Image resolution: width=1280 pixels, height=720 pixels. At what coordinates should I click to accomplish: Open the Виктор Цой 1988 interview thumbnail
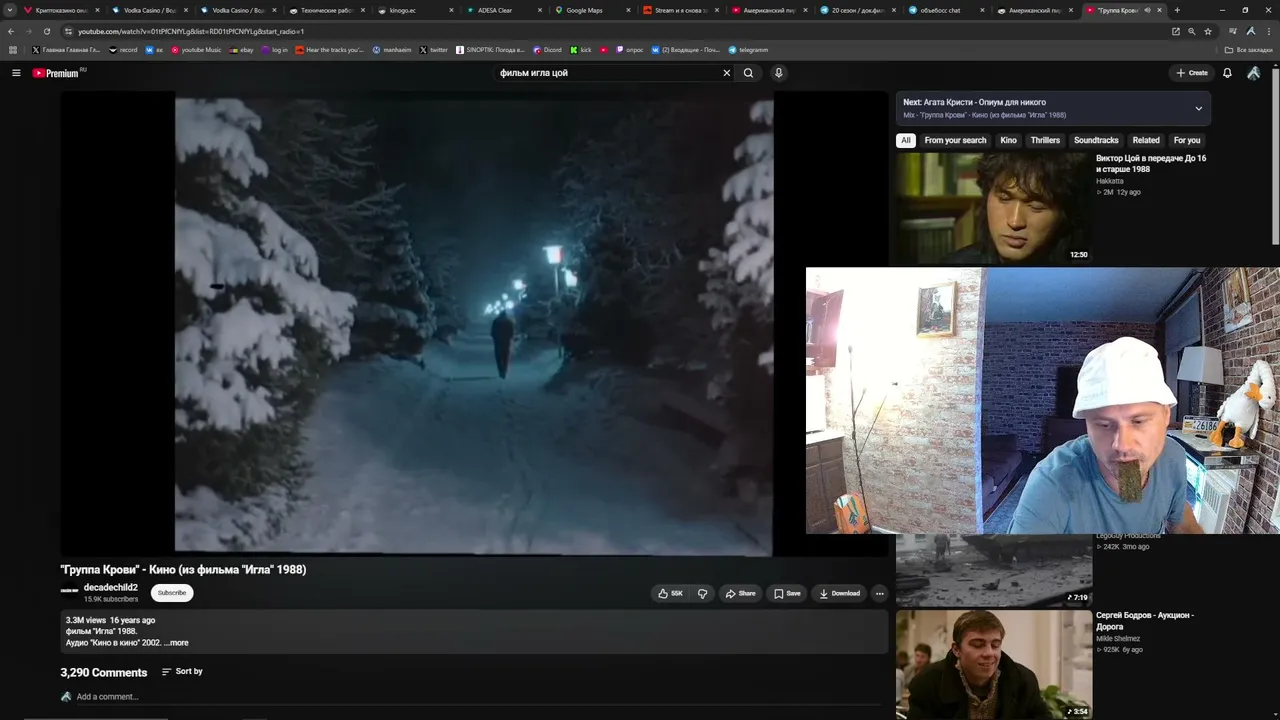click(993, 208)
